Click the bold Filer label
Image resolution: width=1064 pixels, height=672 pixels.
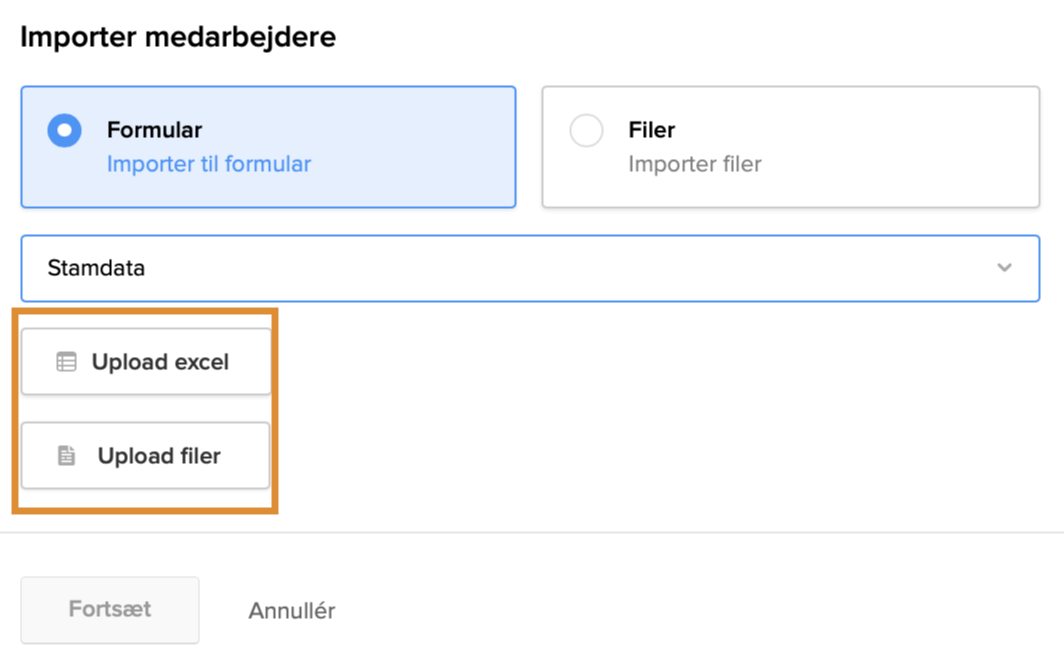point(652,130)
